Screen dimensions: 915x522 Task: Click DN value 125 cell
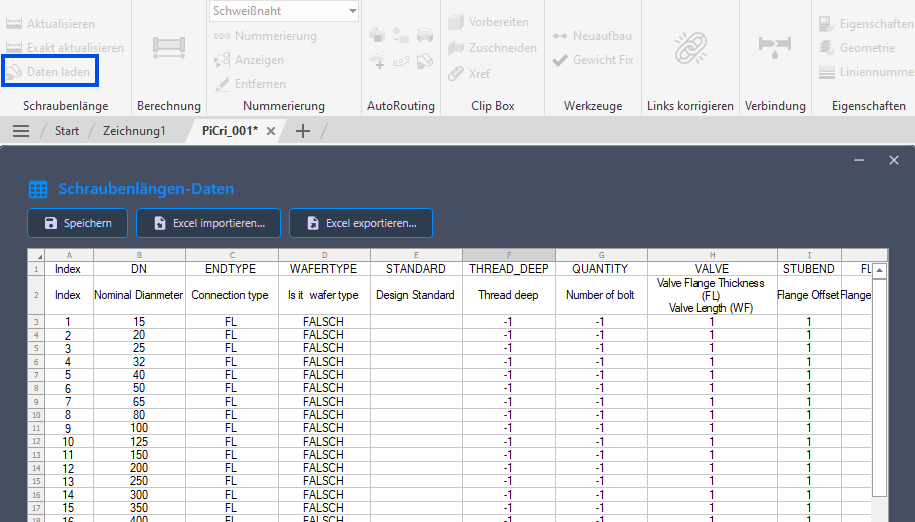[139, 442]
